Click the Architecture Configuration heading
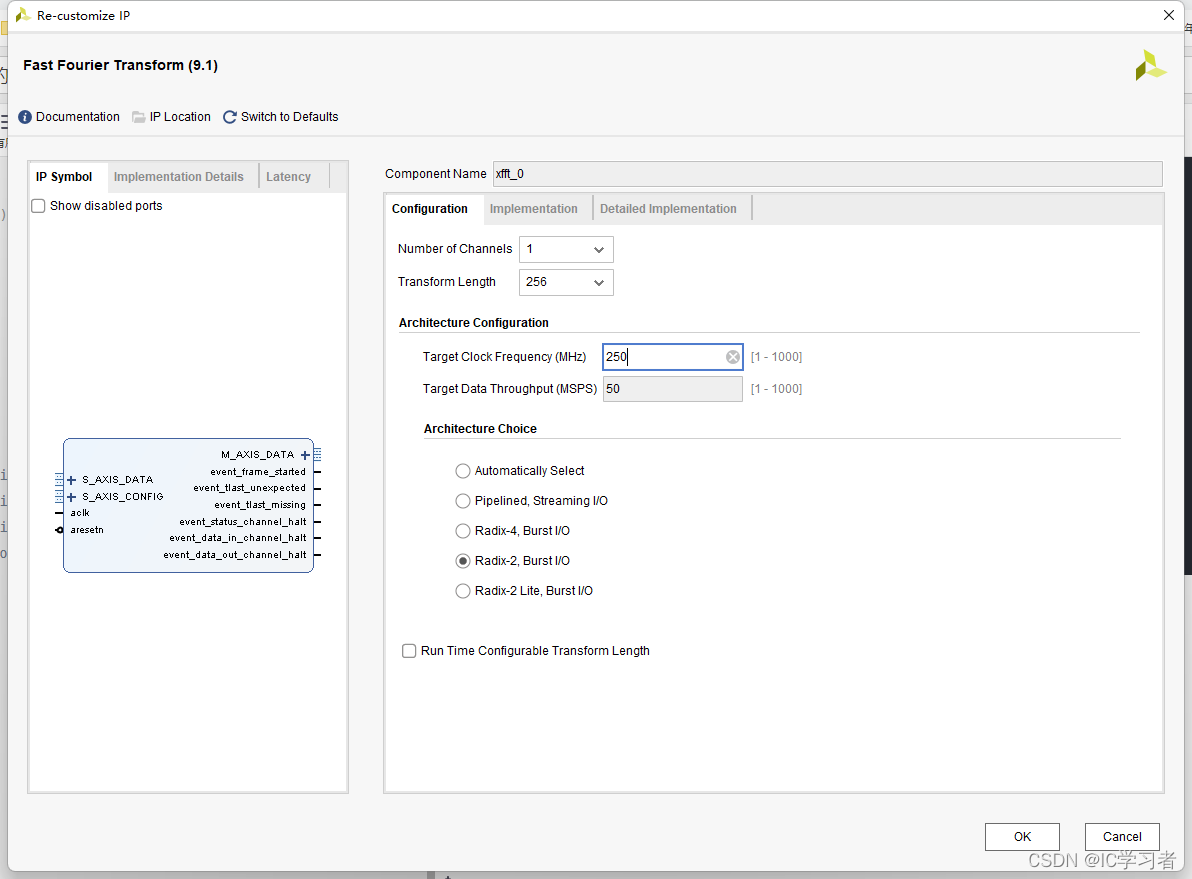 click(x=474, y=323)
